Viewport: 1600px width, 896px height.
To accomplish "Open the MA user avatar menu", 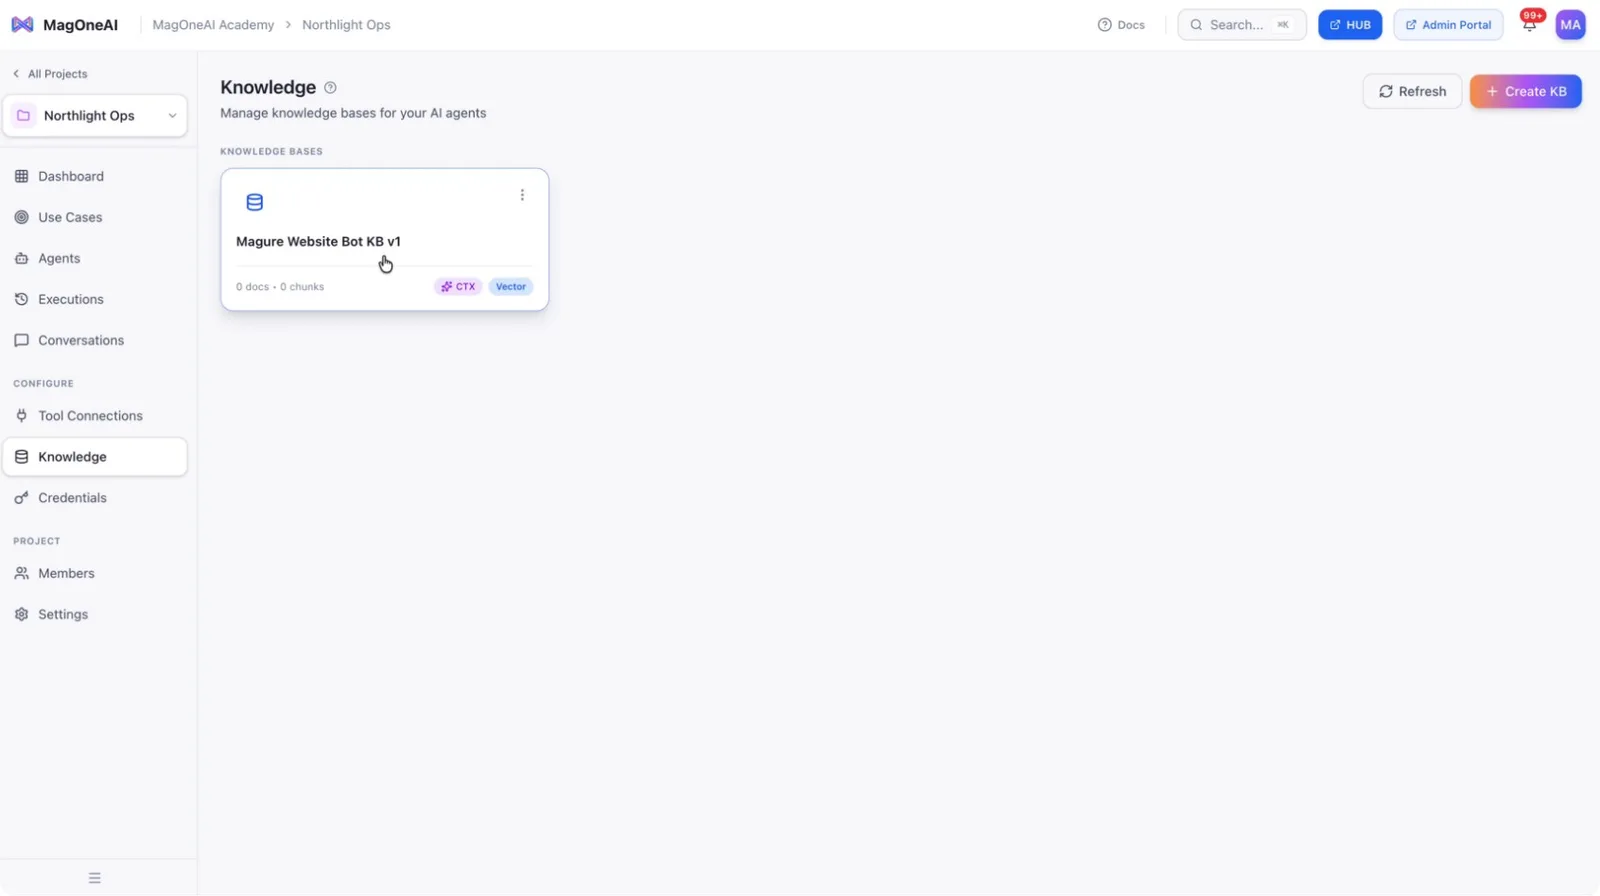I will (1570, 25).
